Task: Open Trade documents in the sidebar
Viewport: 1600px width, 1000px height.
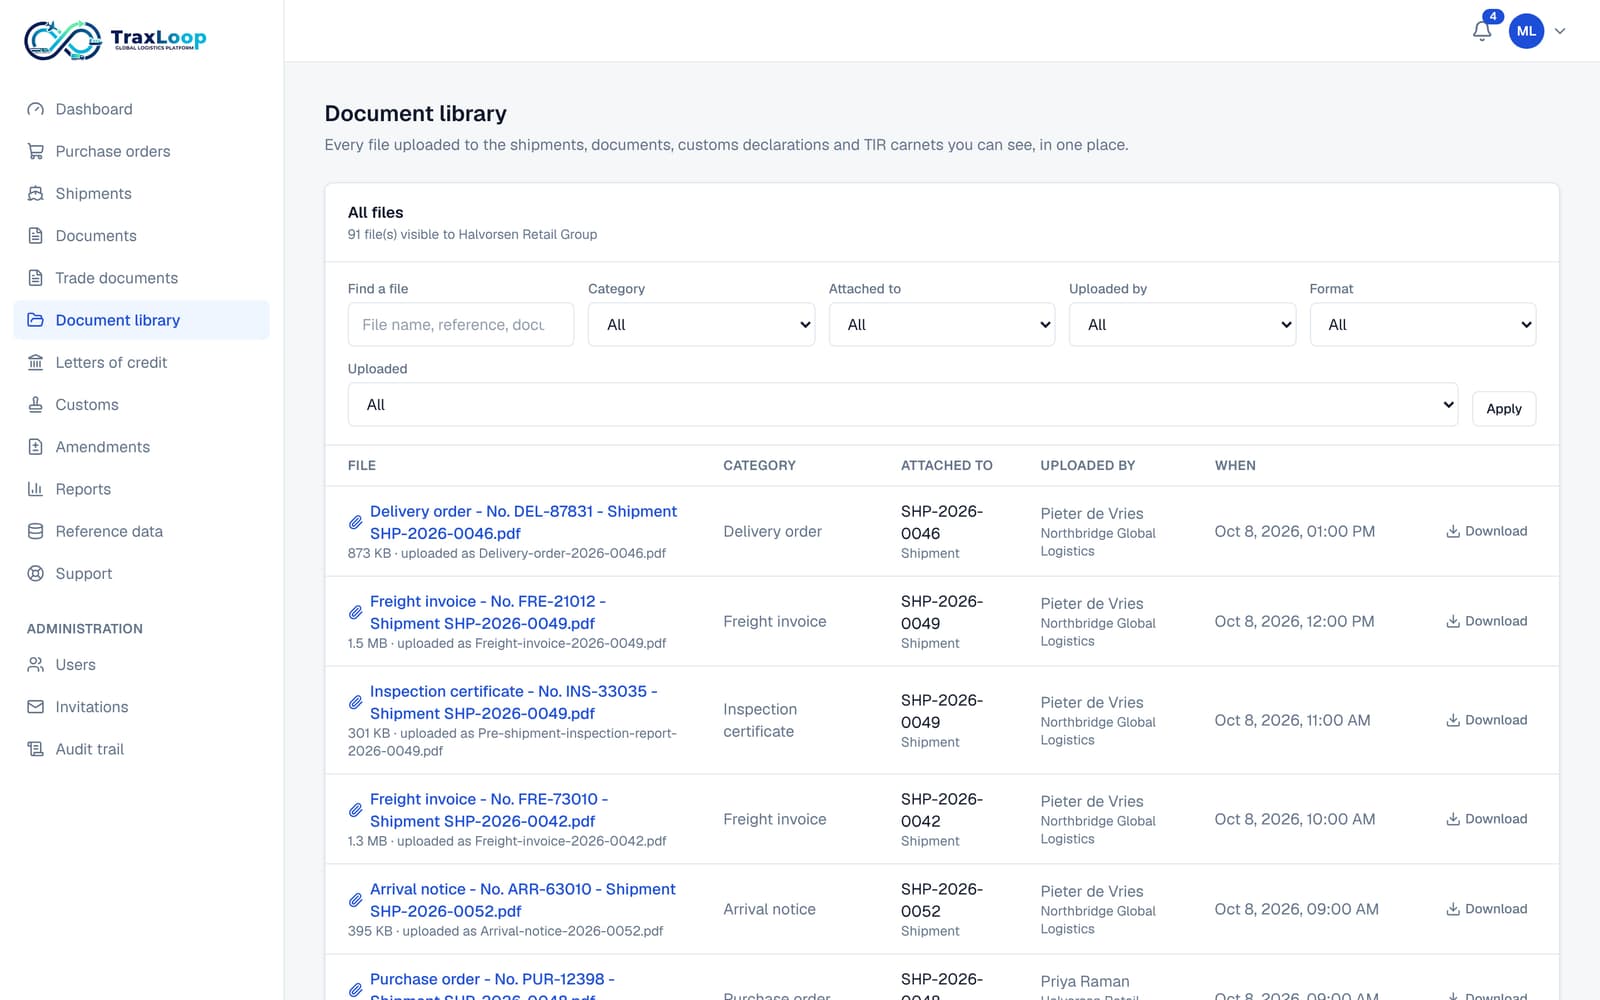Action: coord(142,278)
